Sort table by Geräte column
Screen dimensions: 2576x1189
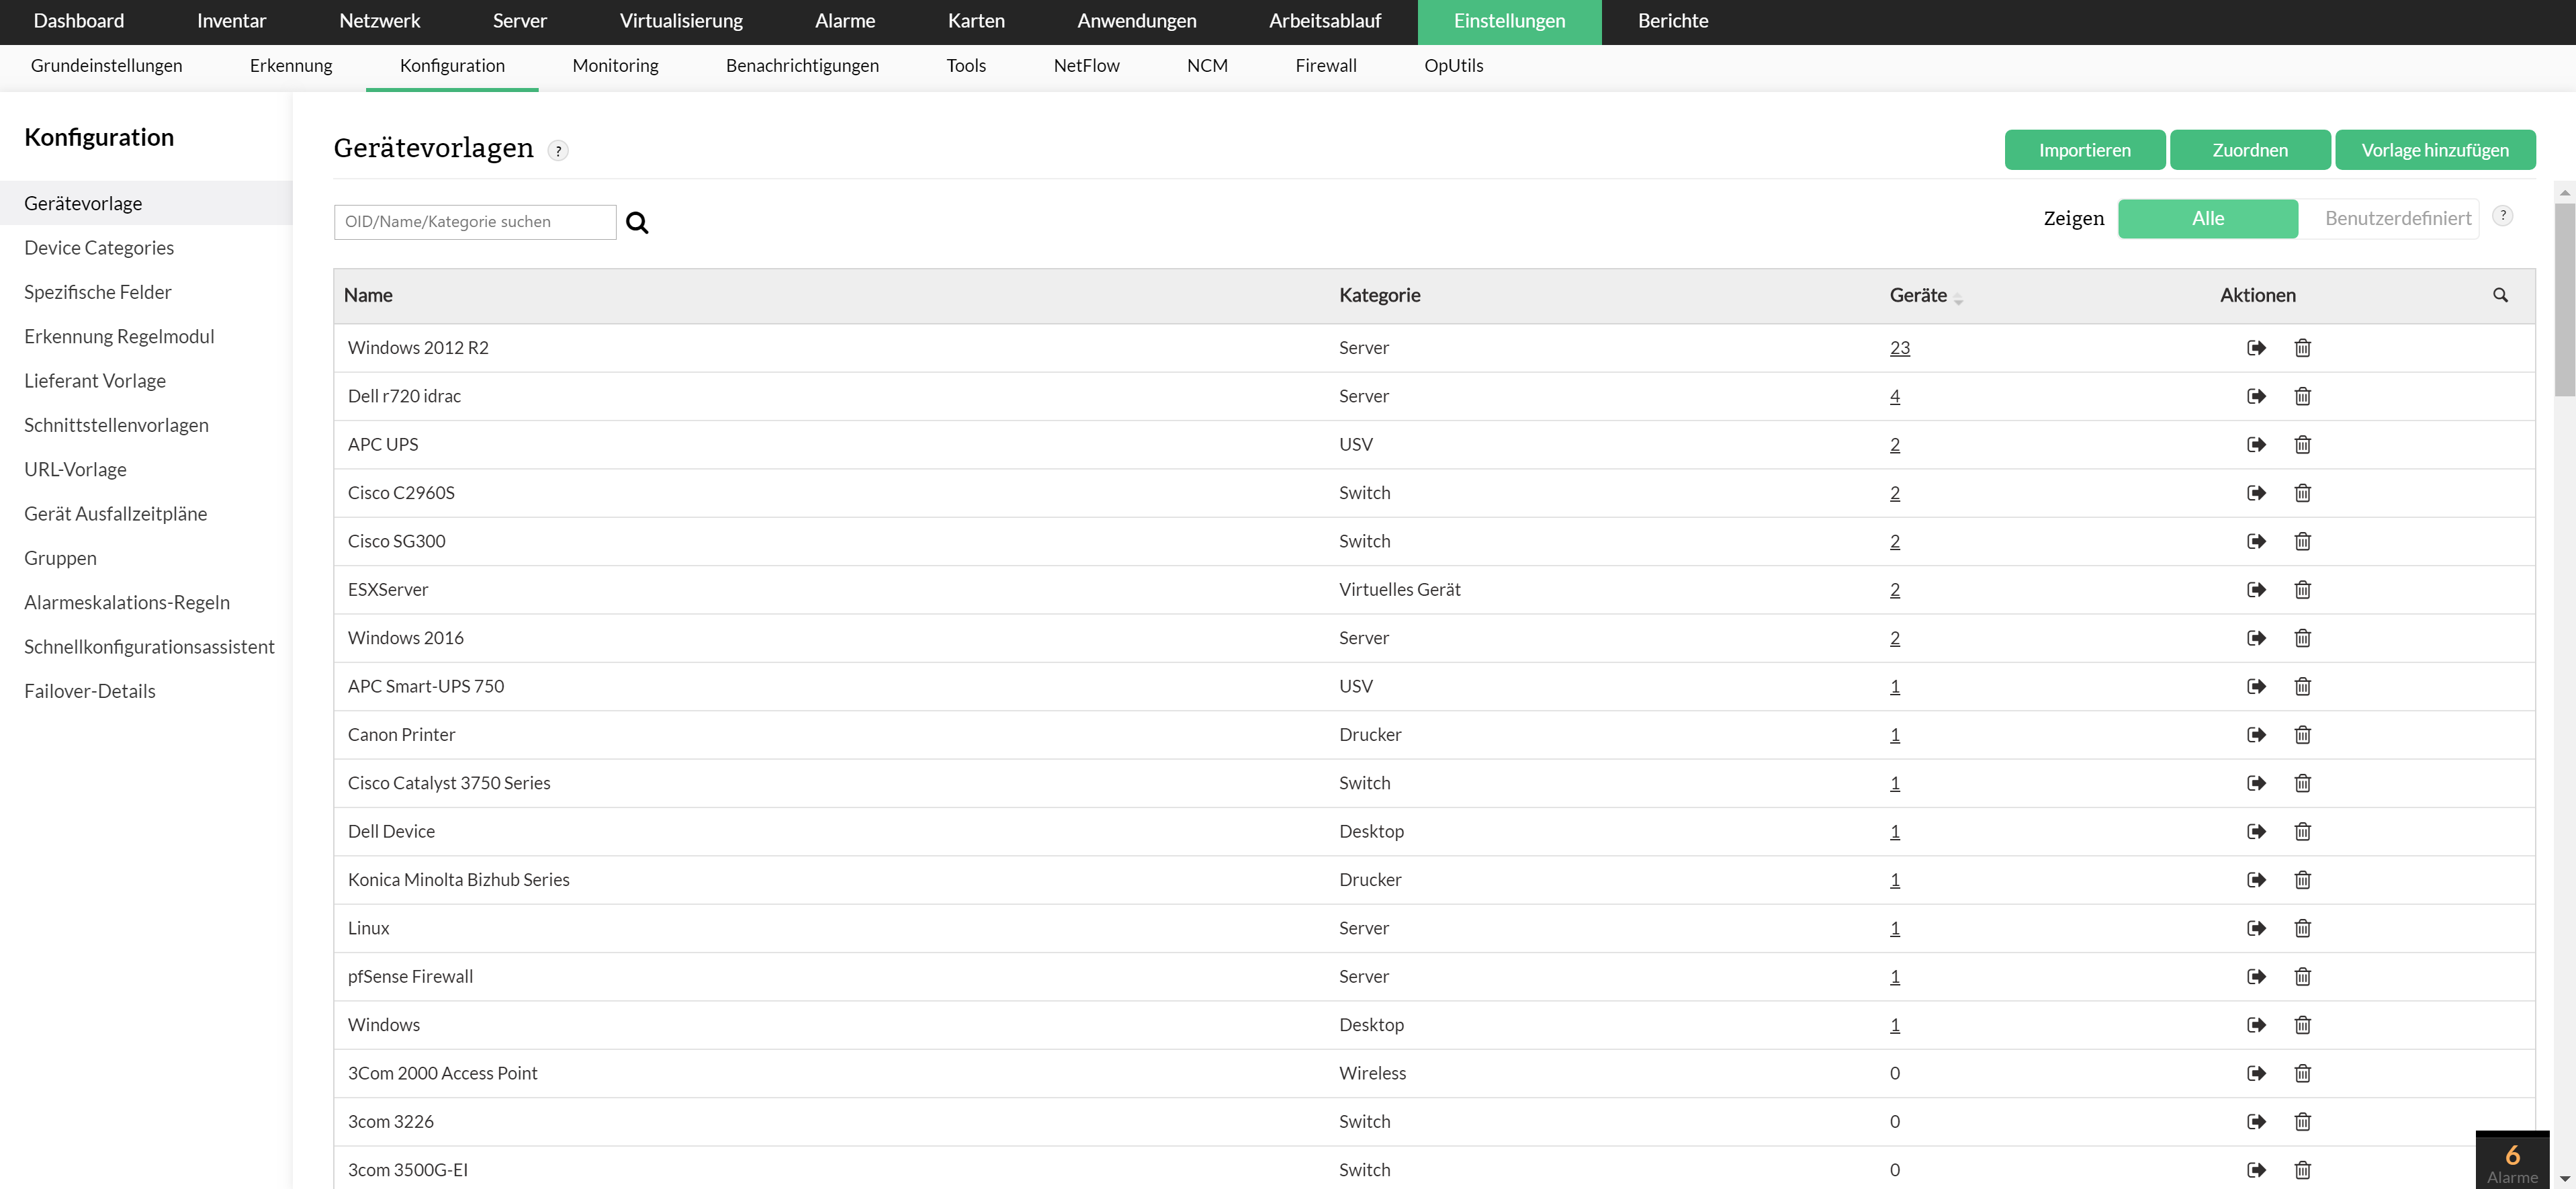pyautogui.click(x=1918, y=295)
